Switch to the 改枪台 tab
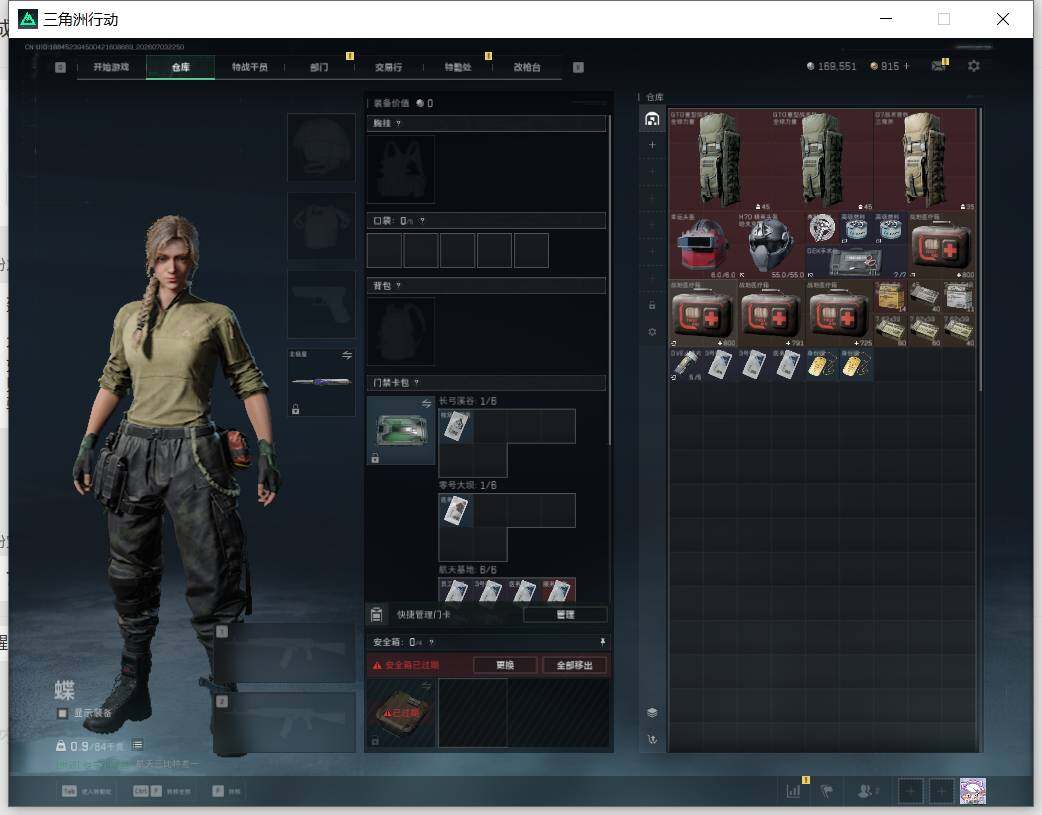This screenshot has height=815, width=1042. (527, 67)
